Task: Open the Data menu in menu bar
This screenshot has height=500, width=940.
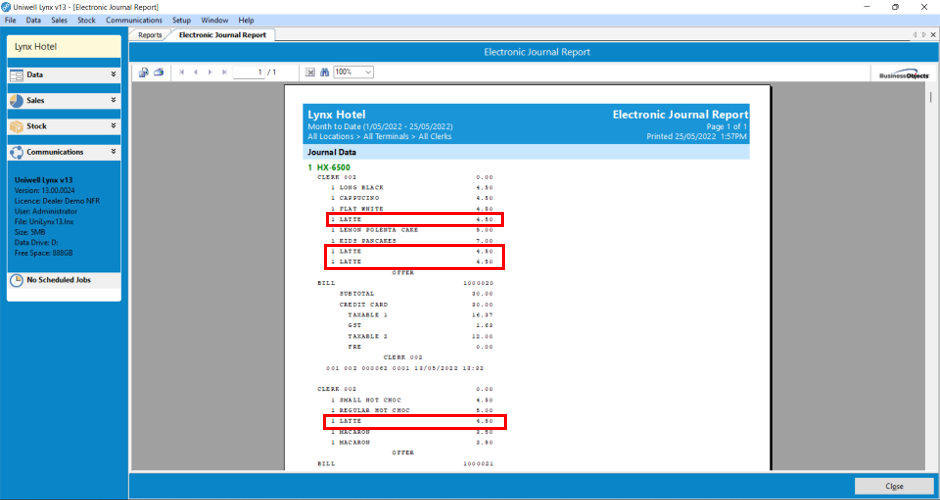Action: (34, 20)
